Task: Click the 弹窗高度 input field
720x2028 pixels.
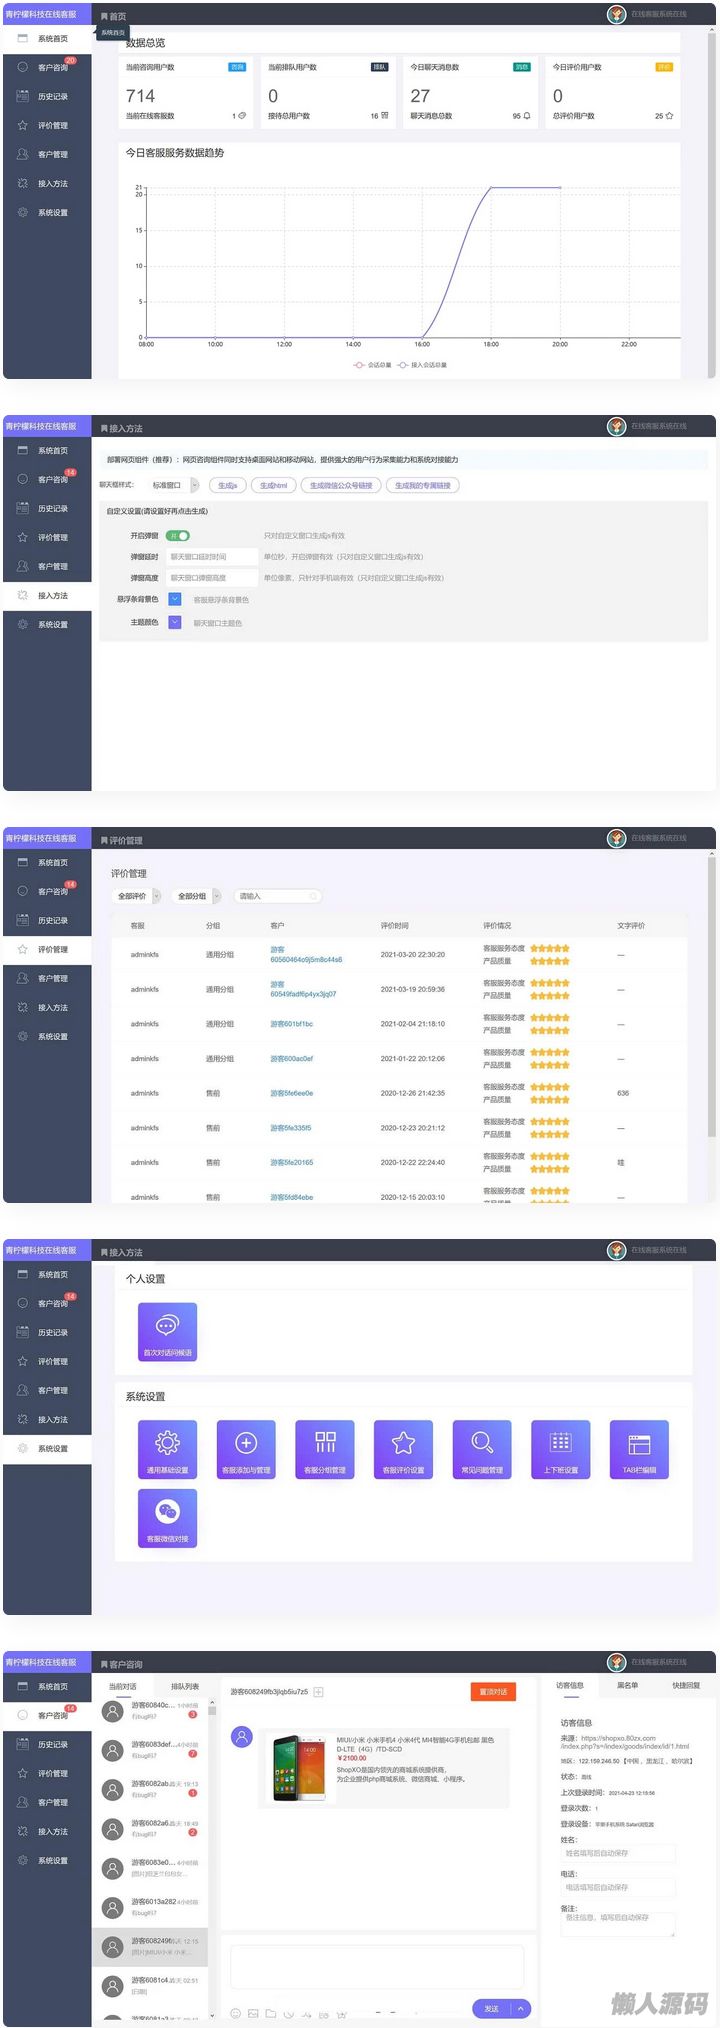Action: [x=211, y=577]
